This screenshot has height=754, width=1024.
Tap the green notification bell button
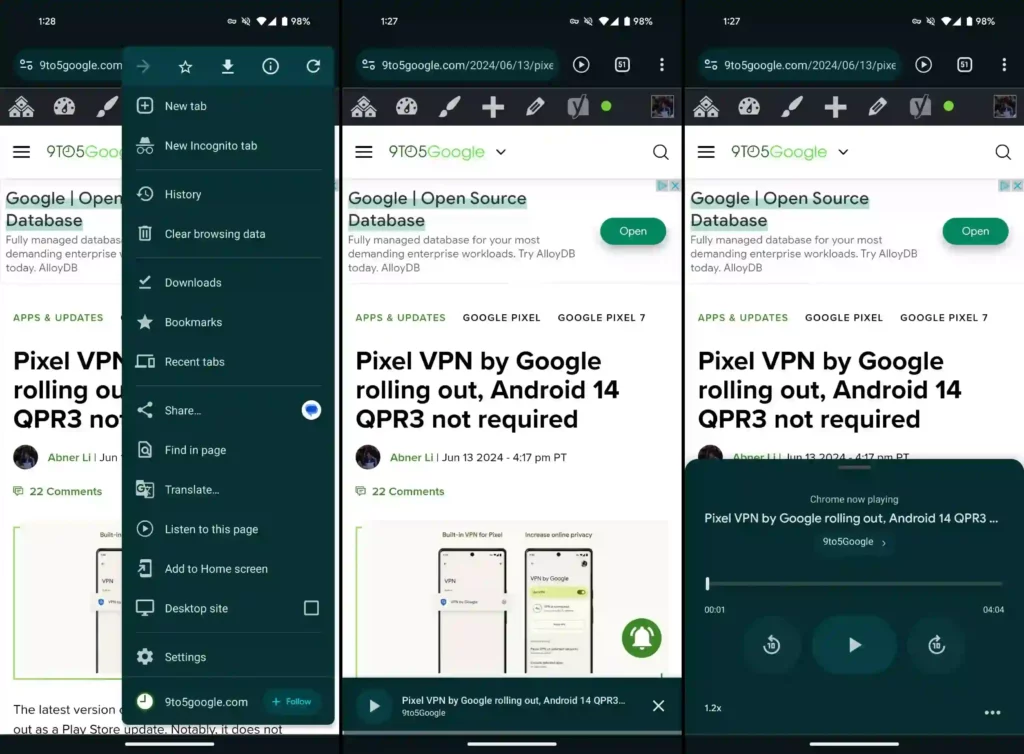641,638
